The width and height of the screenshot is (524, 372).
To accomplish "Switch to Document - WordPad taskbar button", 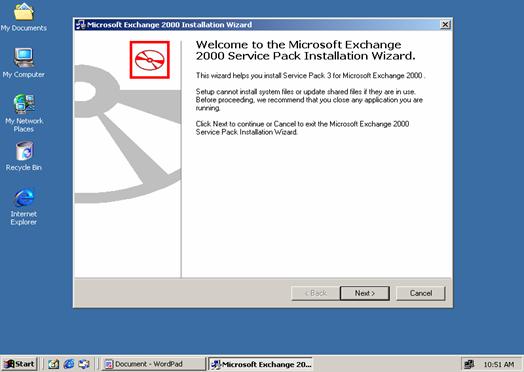I will [x=153, y=364].
